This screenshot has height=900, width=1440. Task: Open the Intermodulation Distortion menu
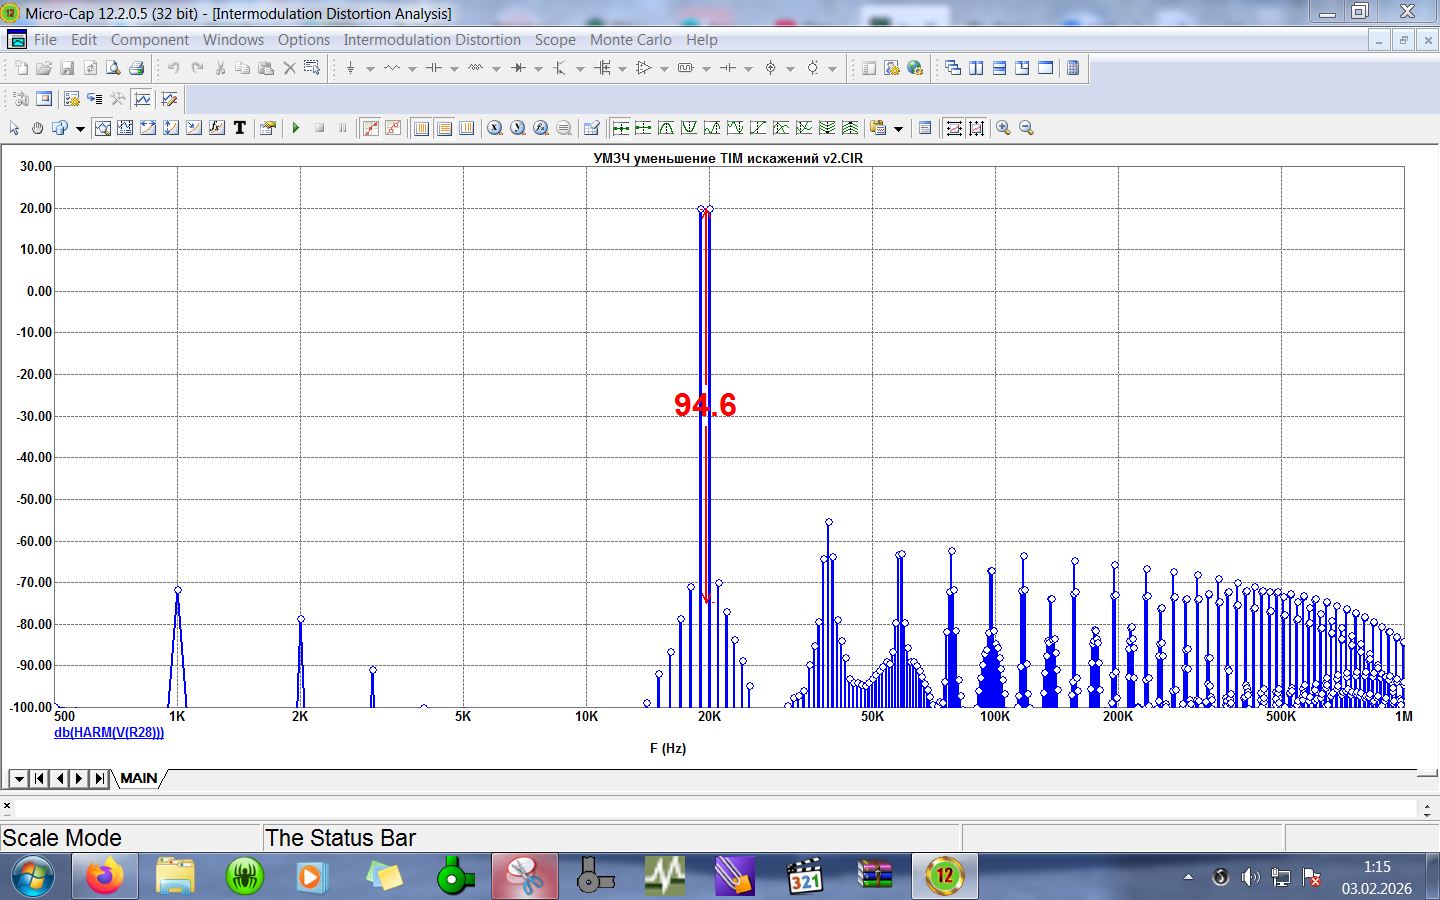point(432,40)
